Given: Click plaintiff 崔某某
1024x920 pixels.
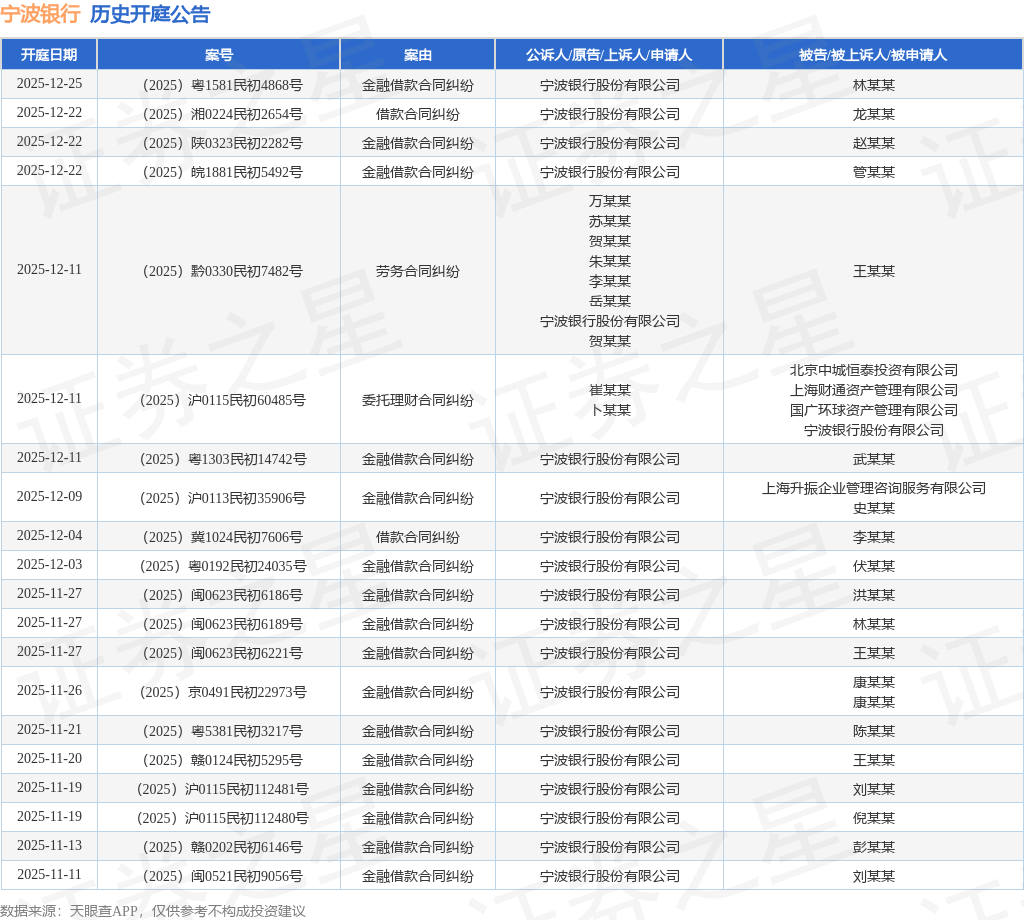Looking at the screenshot, I should pyautogui.click(x=610, y=390).
